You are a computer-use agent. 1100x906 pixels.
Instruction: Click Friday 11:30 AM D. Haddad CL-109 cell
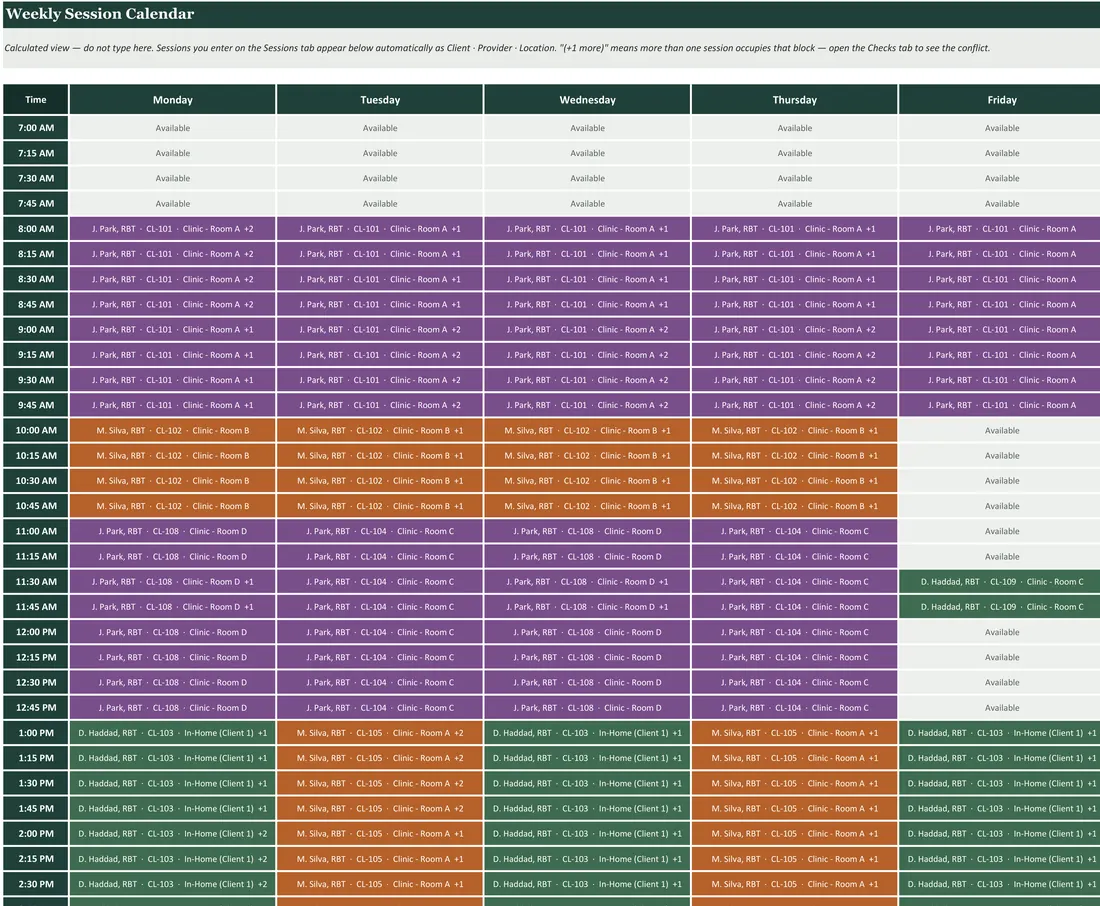(x=1000, y=582)
